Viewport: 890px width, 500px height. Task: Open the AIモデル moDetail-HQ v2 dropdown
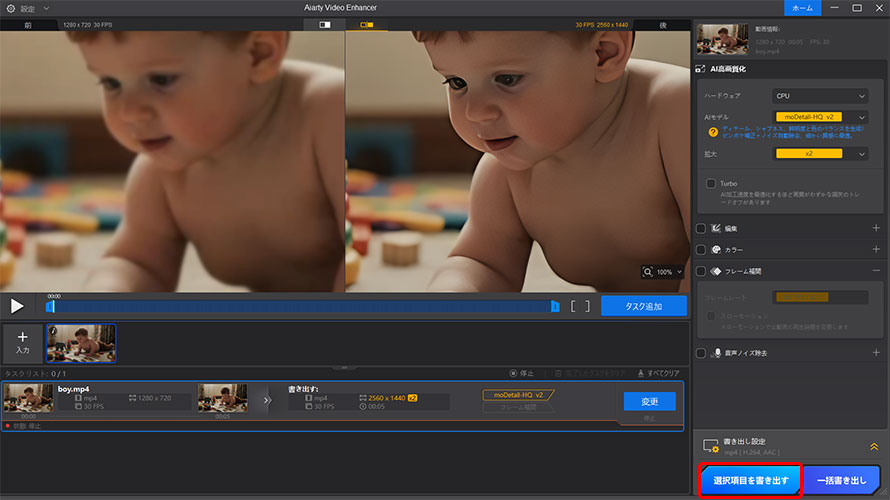click(819, 117)
